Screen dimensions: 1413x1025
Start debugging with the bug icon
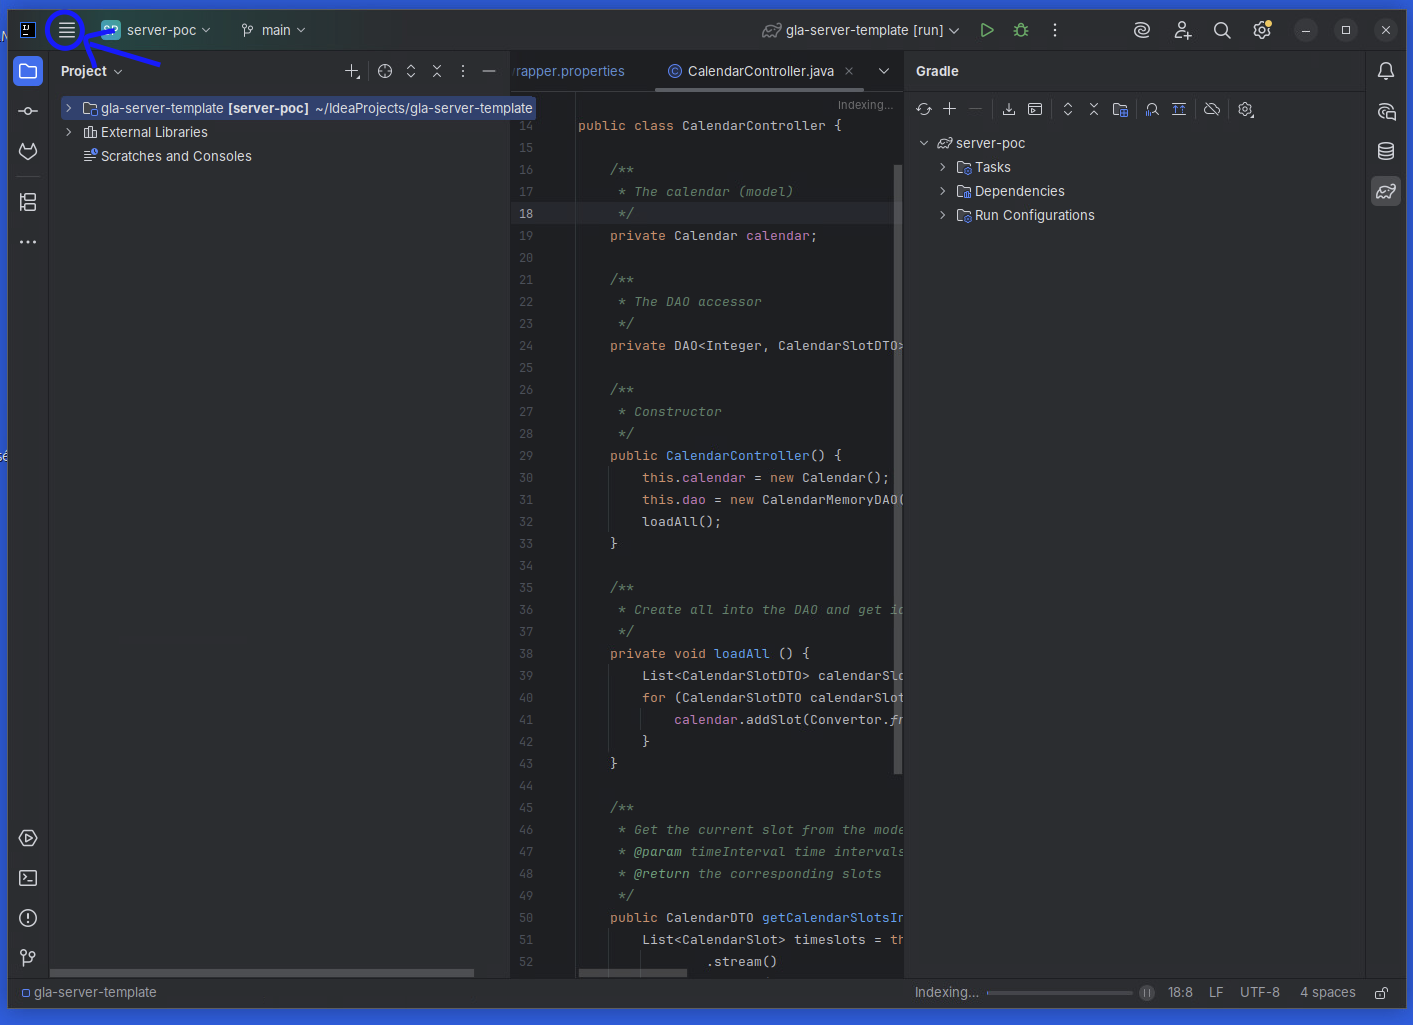[x=1021, y=30]
